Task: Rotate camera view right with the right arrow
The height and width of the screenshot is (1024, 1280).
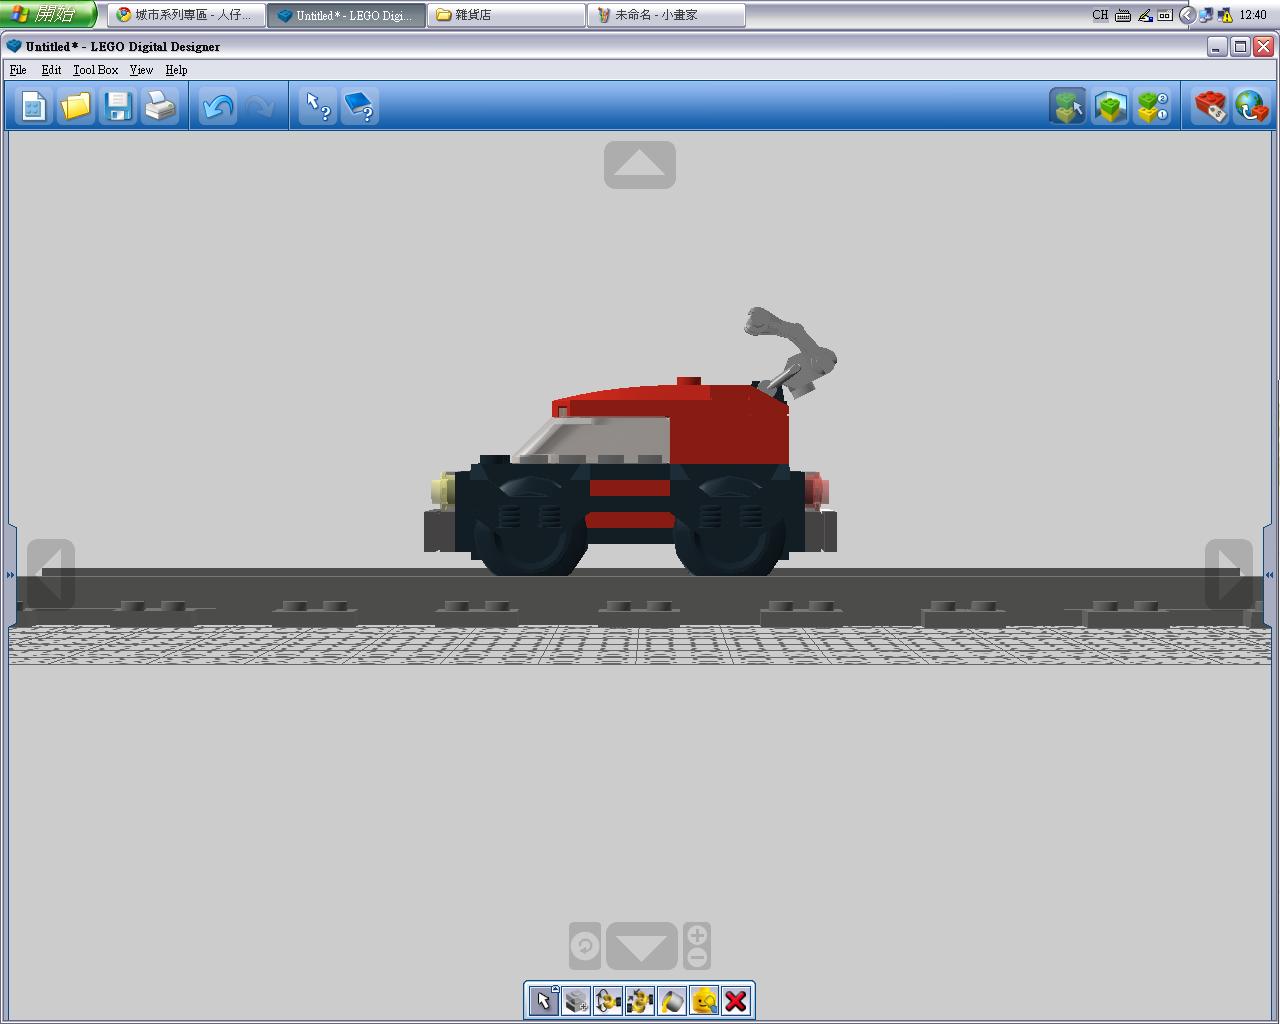Action: point(1229,574)
